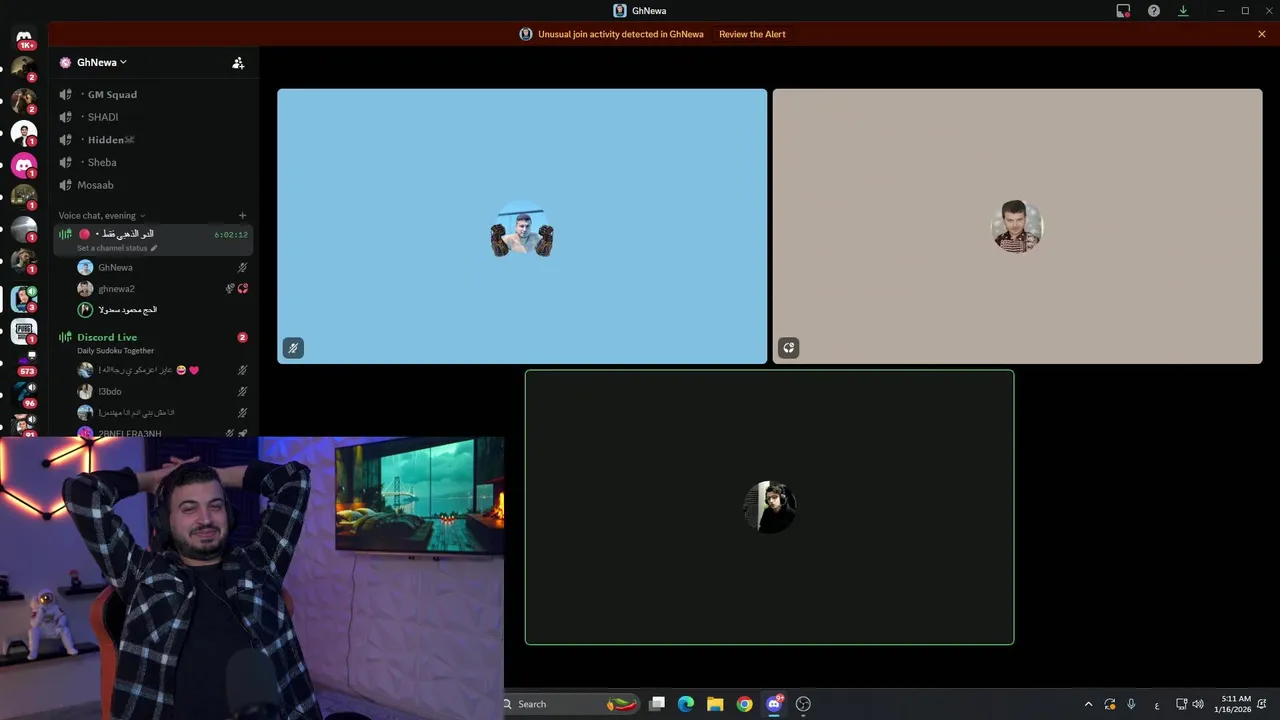Click the shield icon in alert banner
The height and width of the screenshot is (720, 1280).
(526, 34)
